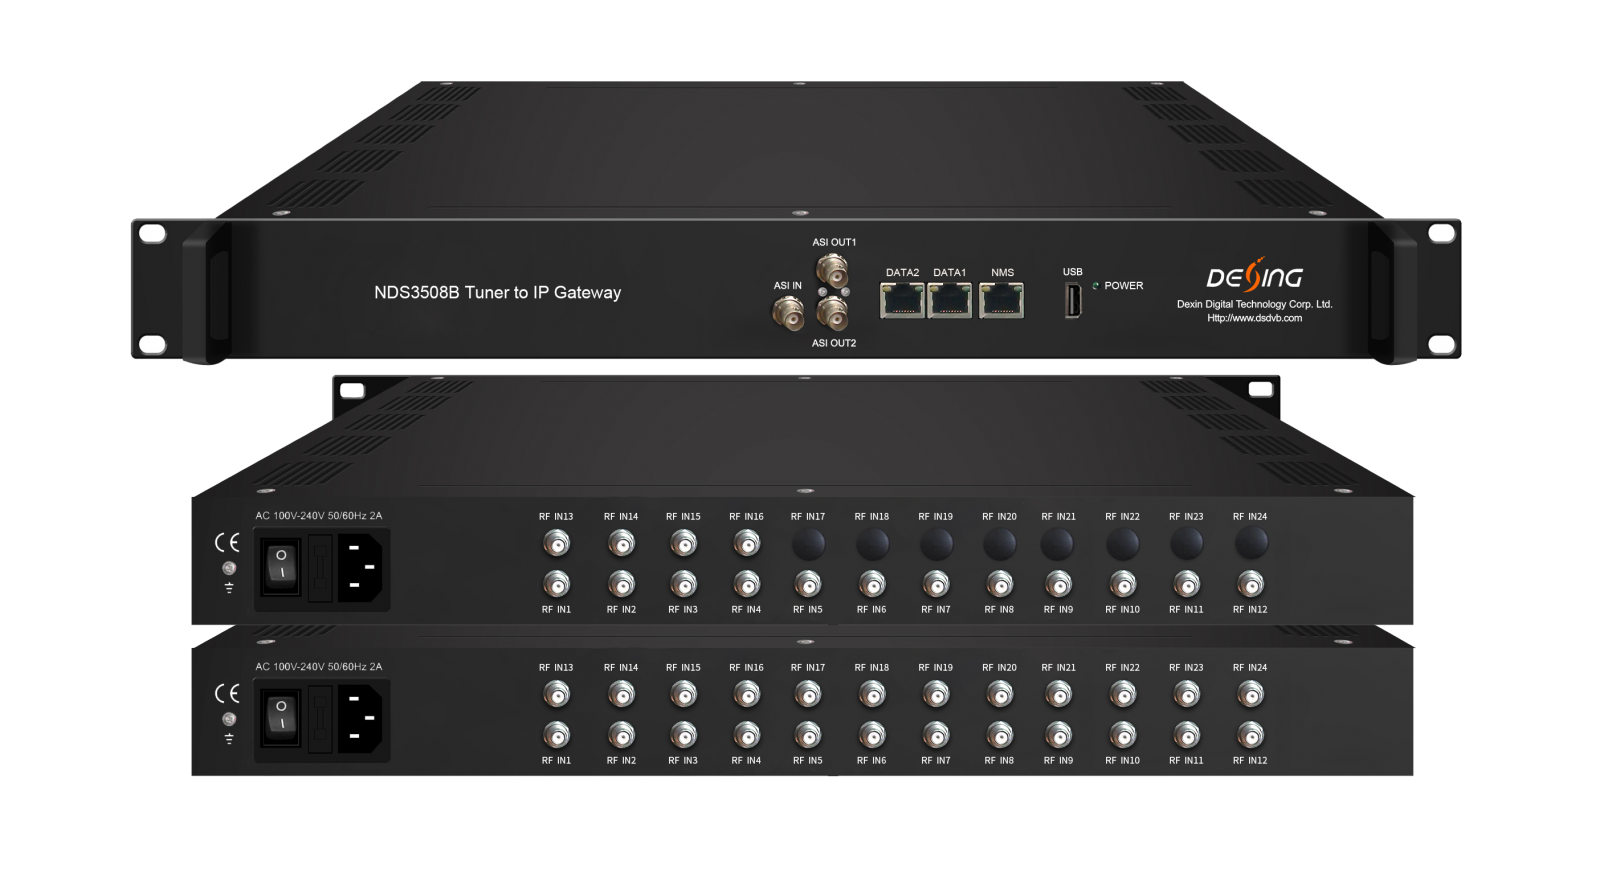Click the POWER indicator LED
The image size is (1600, 880).
coord(1095,286)
